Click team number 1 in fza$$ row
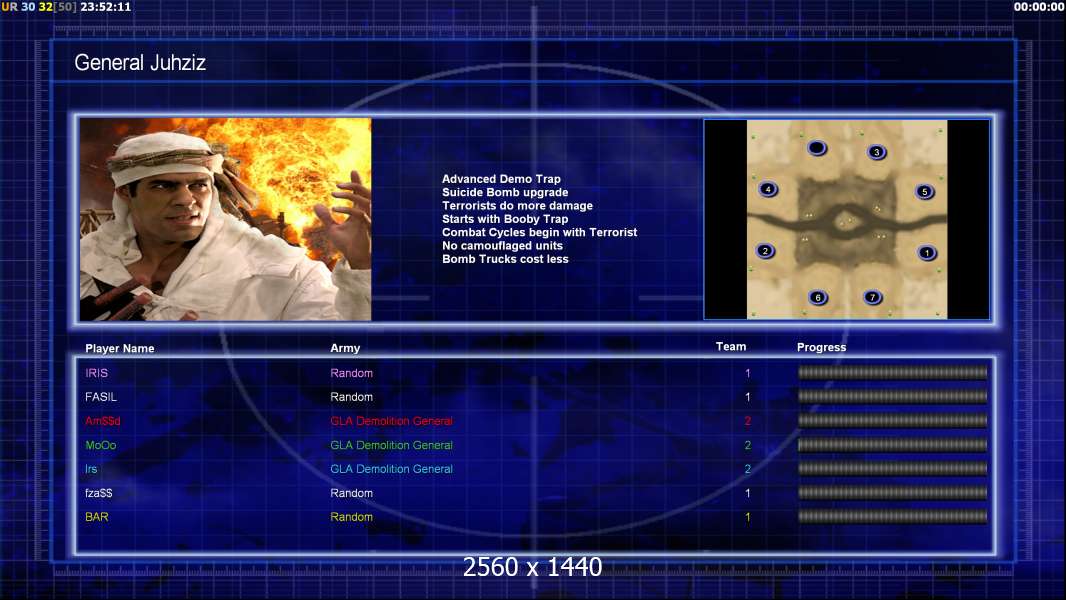The image size is (1066, 600). pyautogui.click(x=747, y=493)
